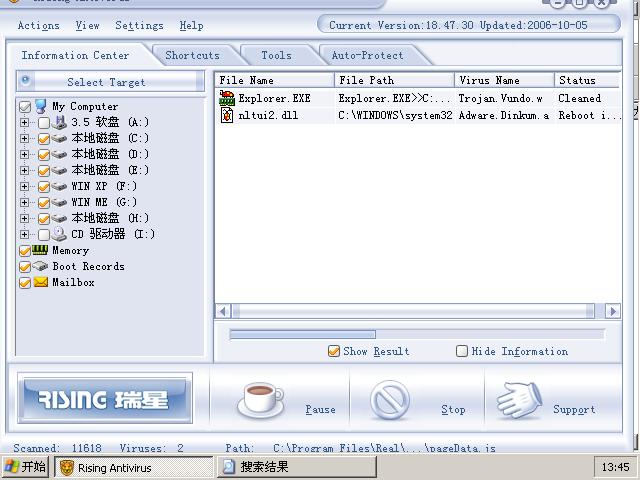Screen dimensions: 640x480
Task: Click the round icon beside Select Target
Action: (x=25, y=80)
